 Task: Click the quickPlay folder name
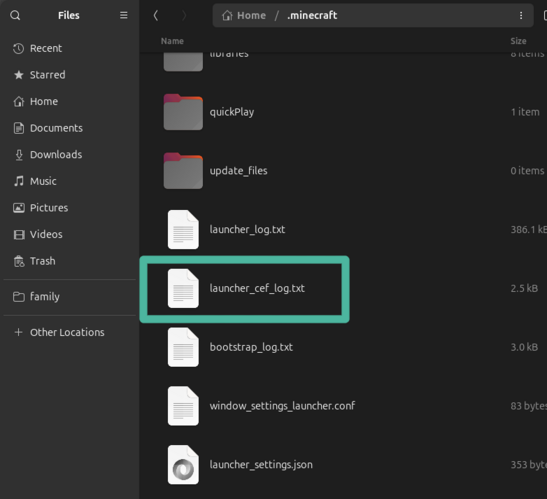(x=232, y=112)
